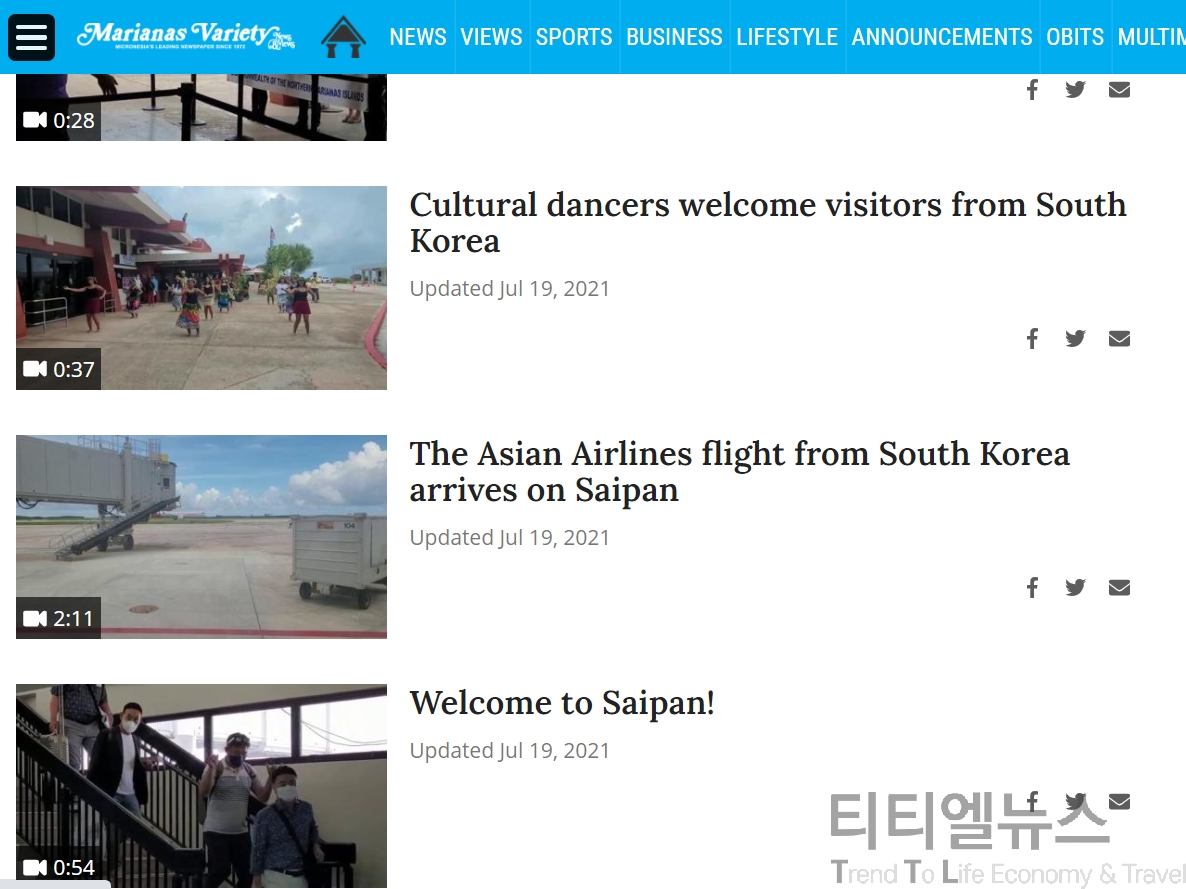Open the NEWS menu

point(418,37)
